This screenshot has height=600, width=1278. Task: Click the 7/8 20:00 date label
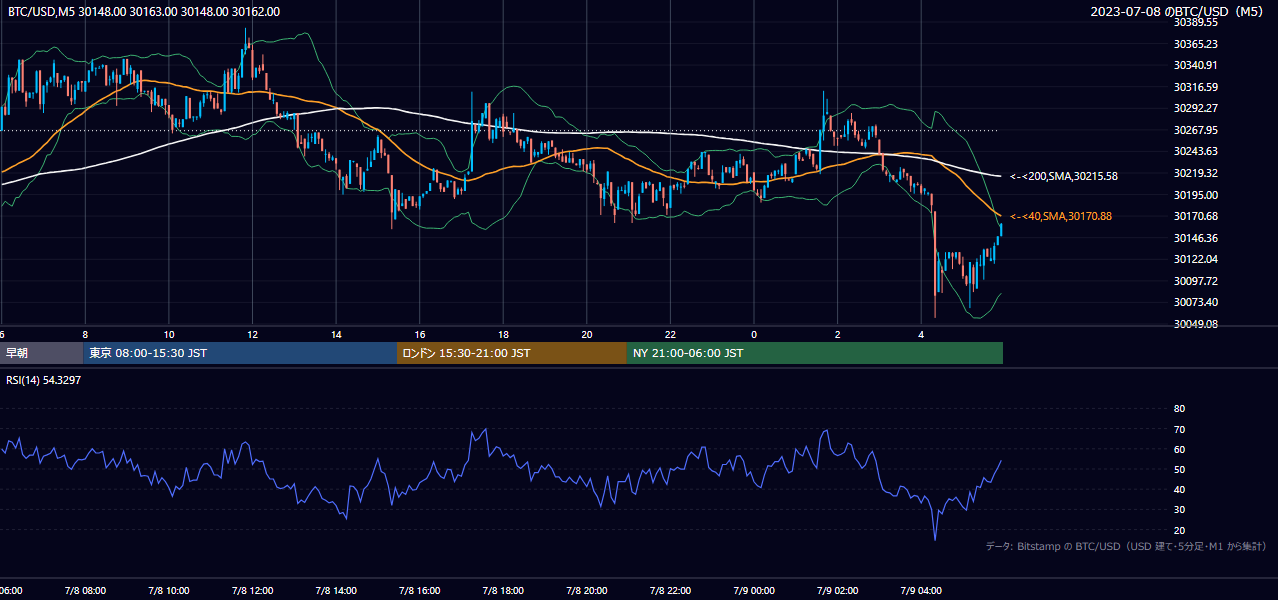(587, 590)
